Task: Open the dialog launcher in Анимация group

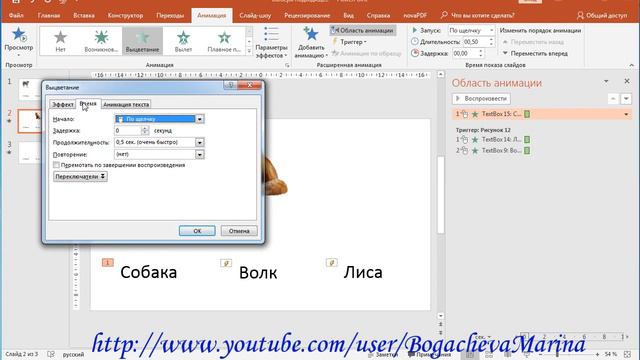Action: coord(287,65)
